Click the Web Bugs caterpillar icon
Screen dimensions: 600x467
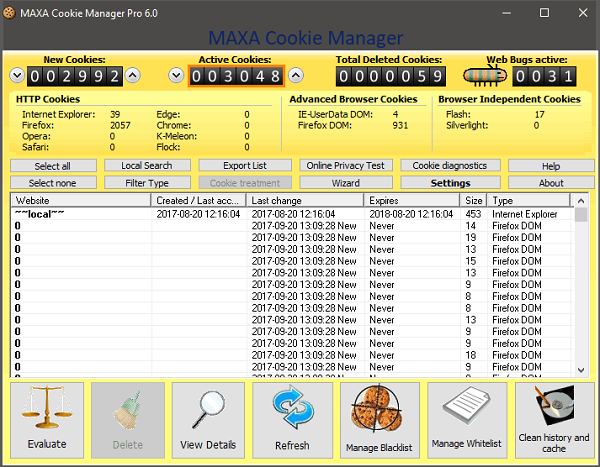(485, 75)
